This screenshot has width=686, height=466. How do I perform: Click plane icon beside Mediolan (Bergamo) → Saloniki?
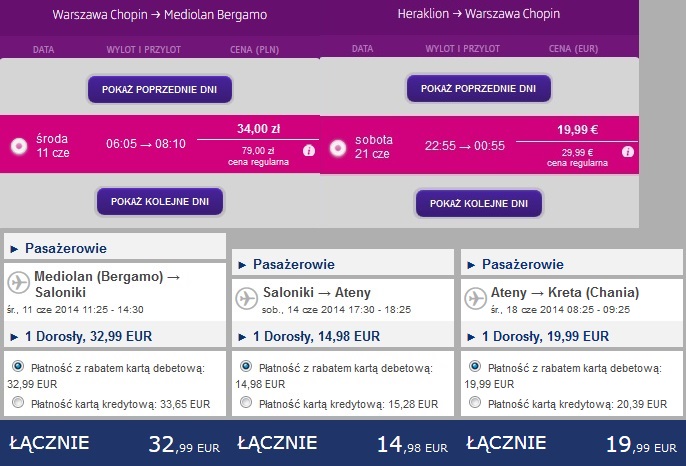coord(18,282)
